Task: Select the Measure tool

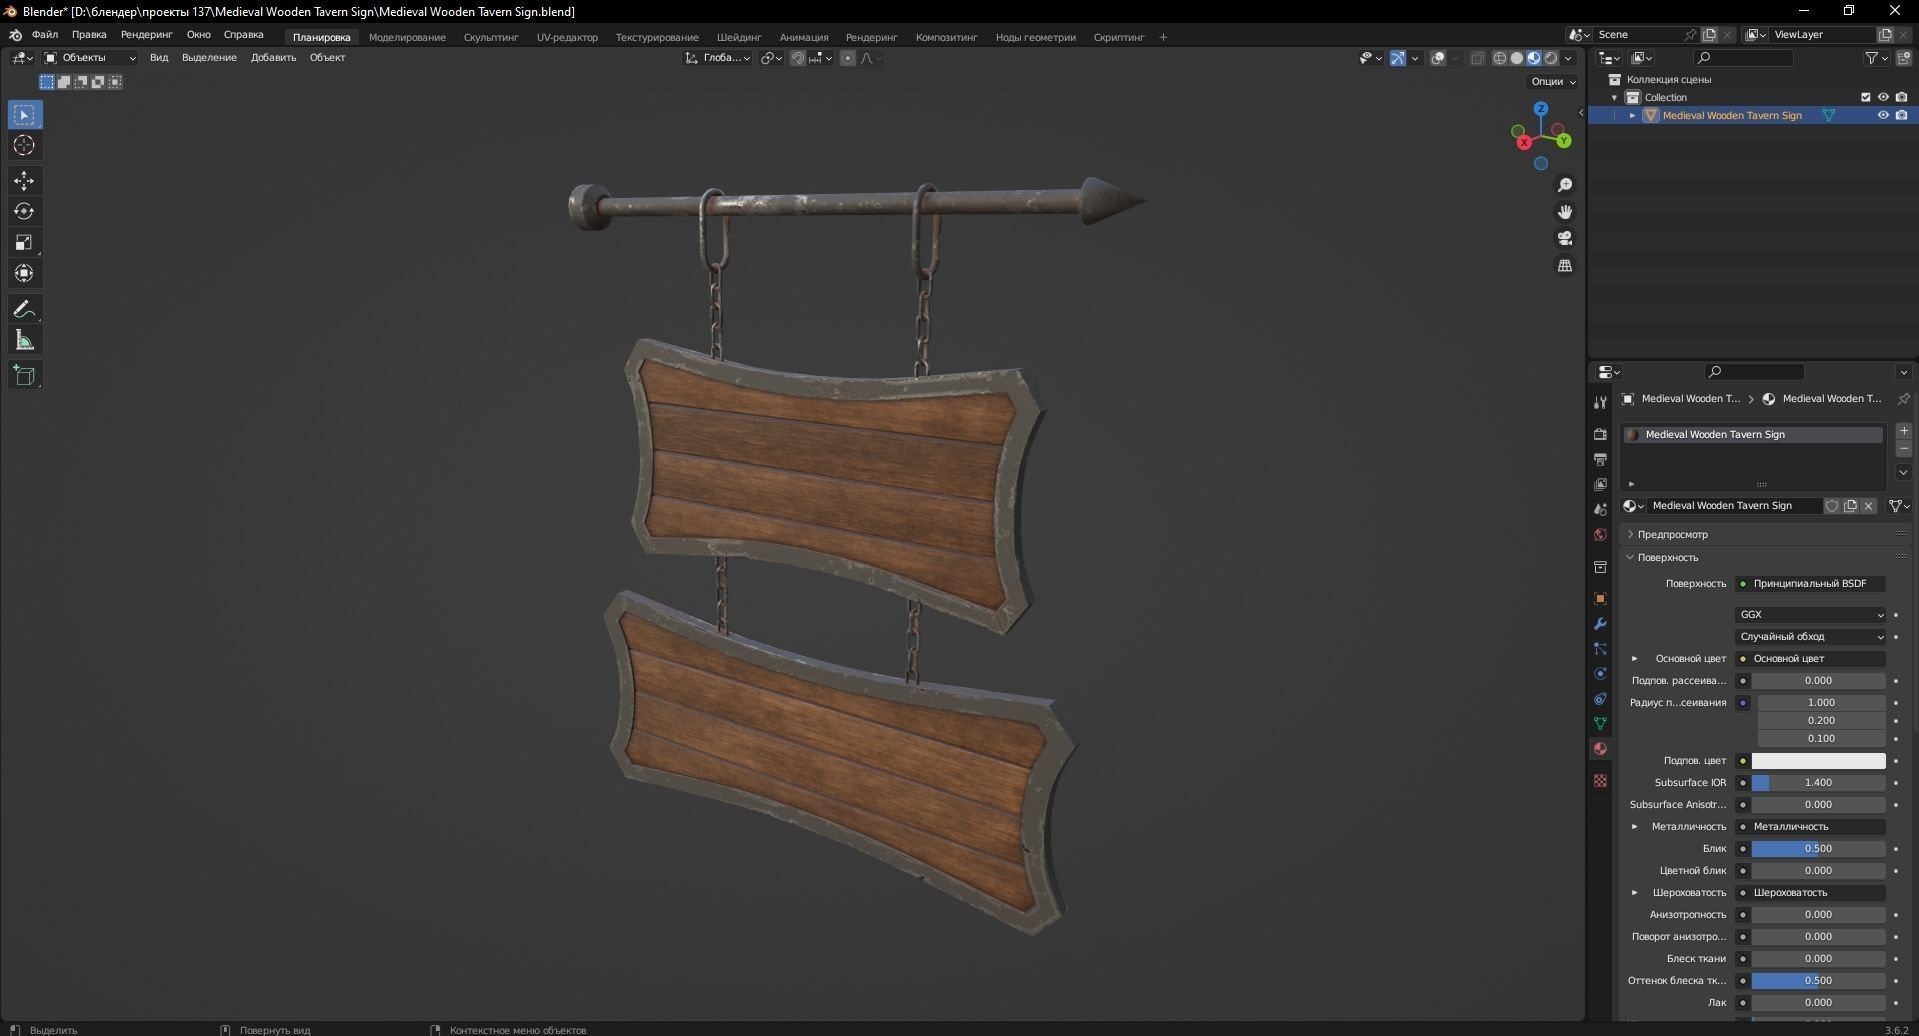Action: pos(25,341)
